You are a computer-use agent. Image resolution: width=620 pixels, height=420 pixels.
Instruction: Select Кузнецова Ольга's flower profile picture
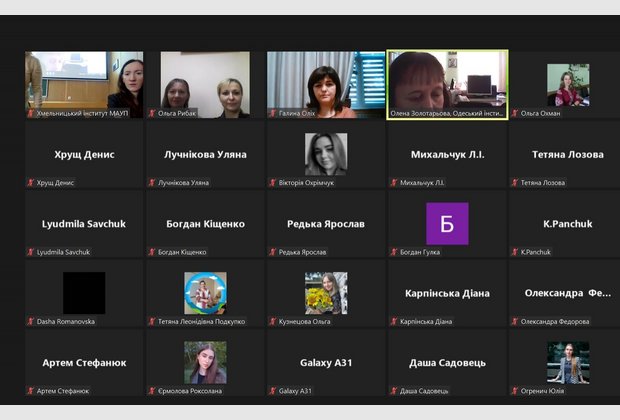[326, 293]
